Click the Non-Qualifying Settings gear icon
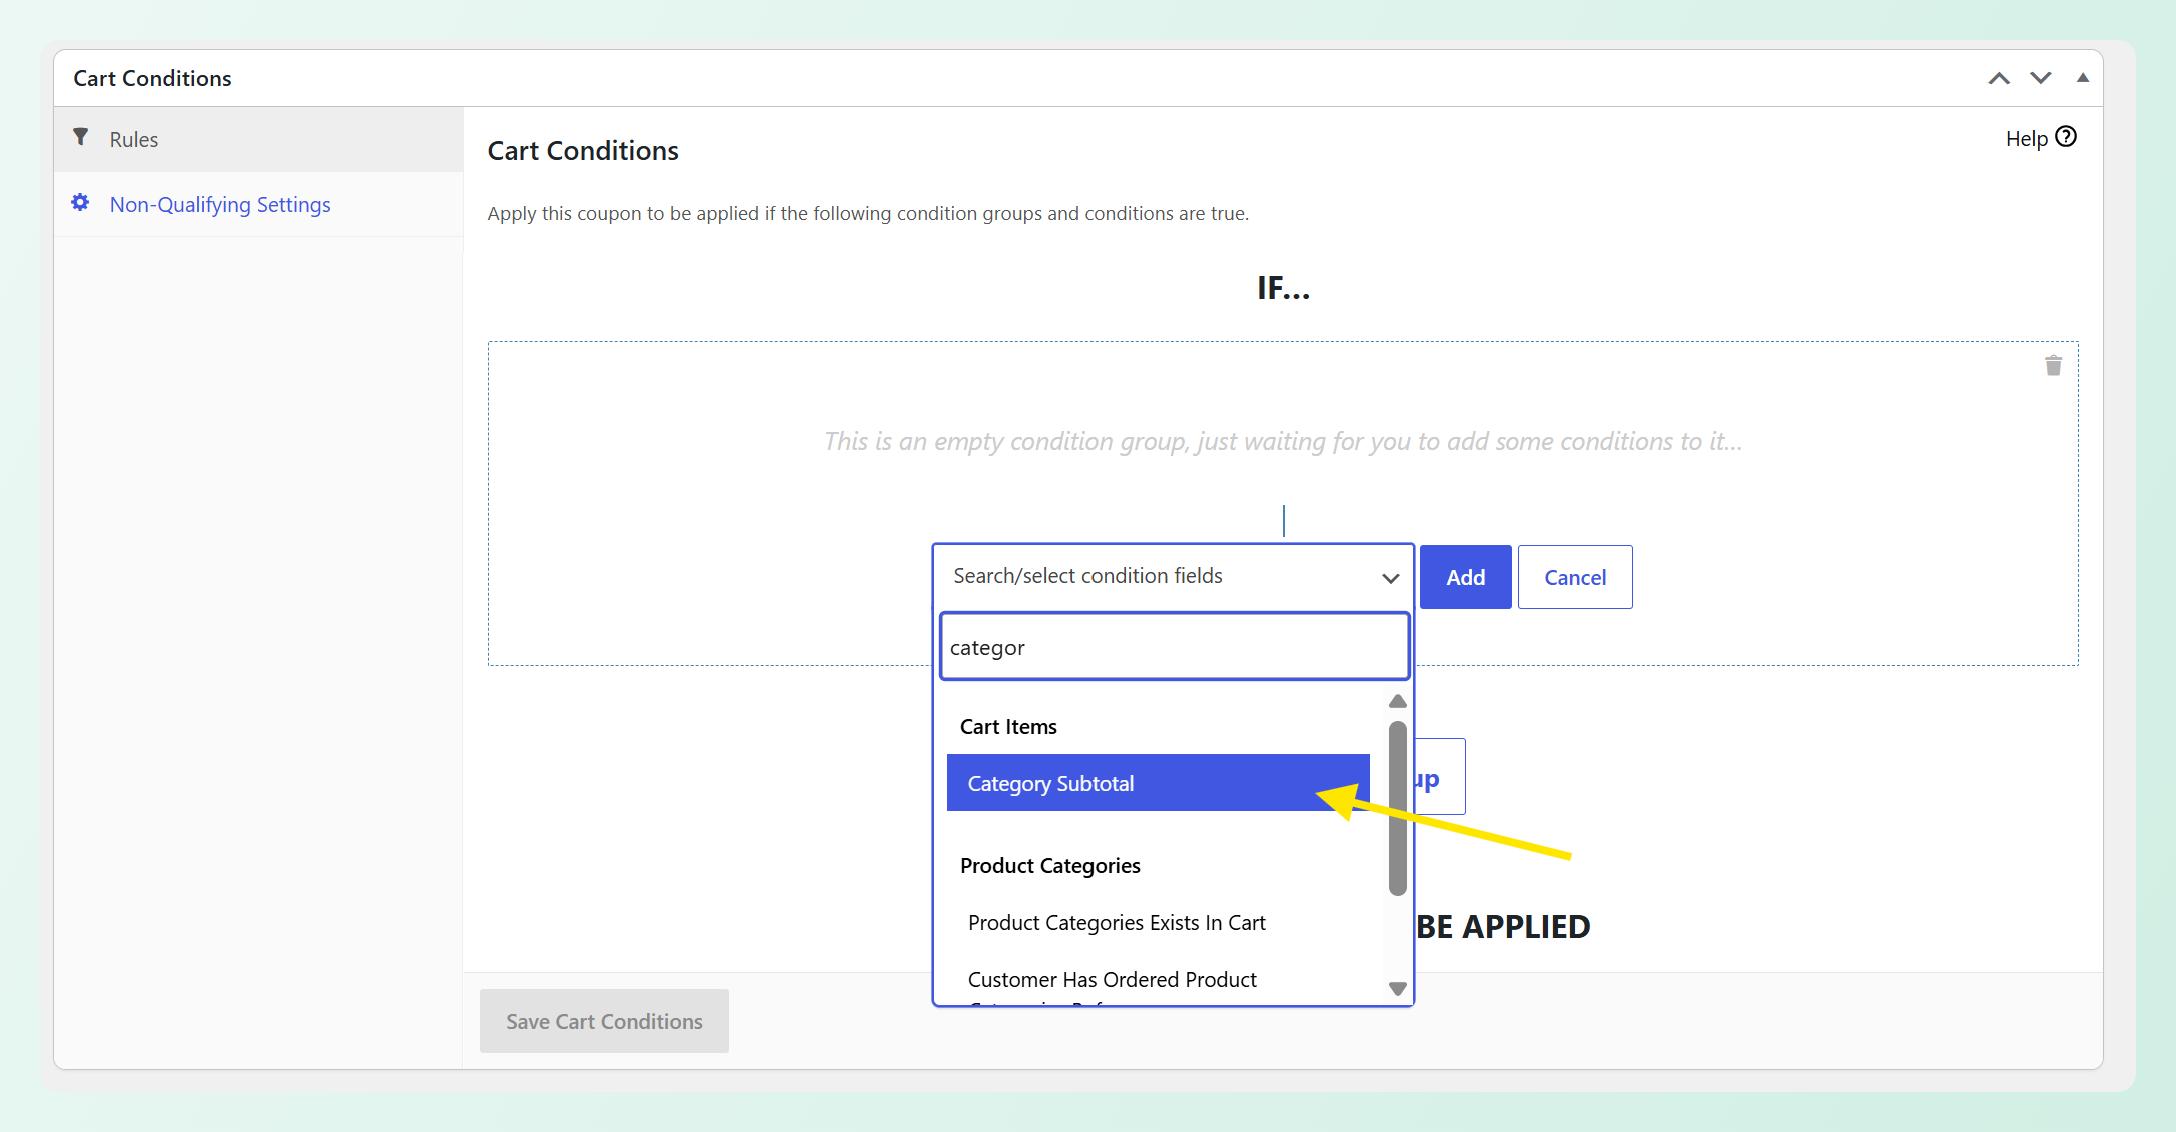The image size is (2176, 1132). (x=80, y=203)
